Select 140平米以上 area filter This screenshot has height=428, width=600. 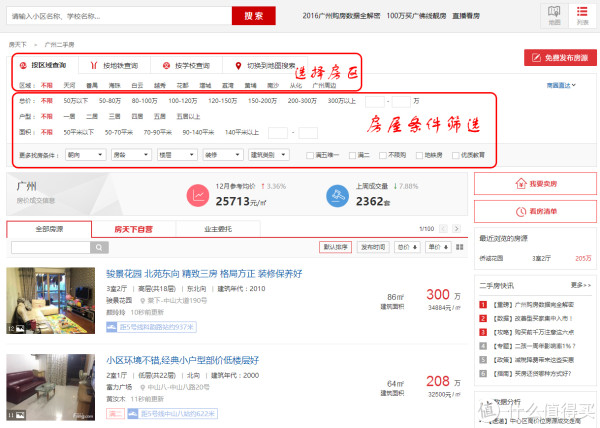pyautogui.click(x=242, y=132)
